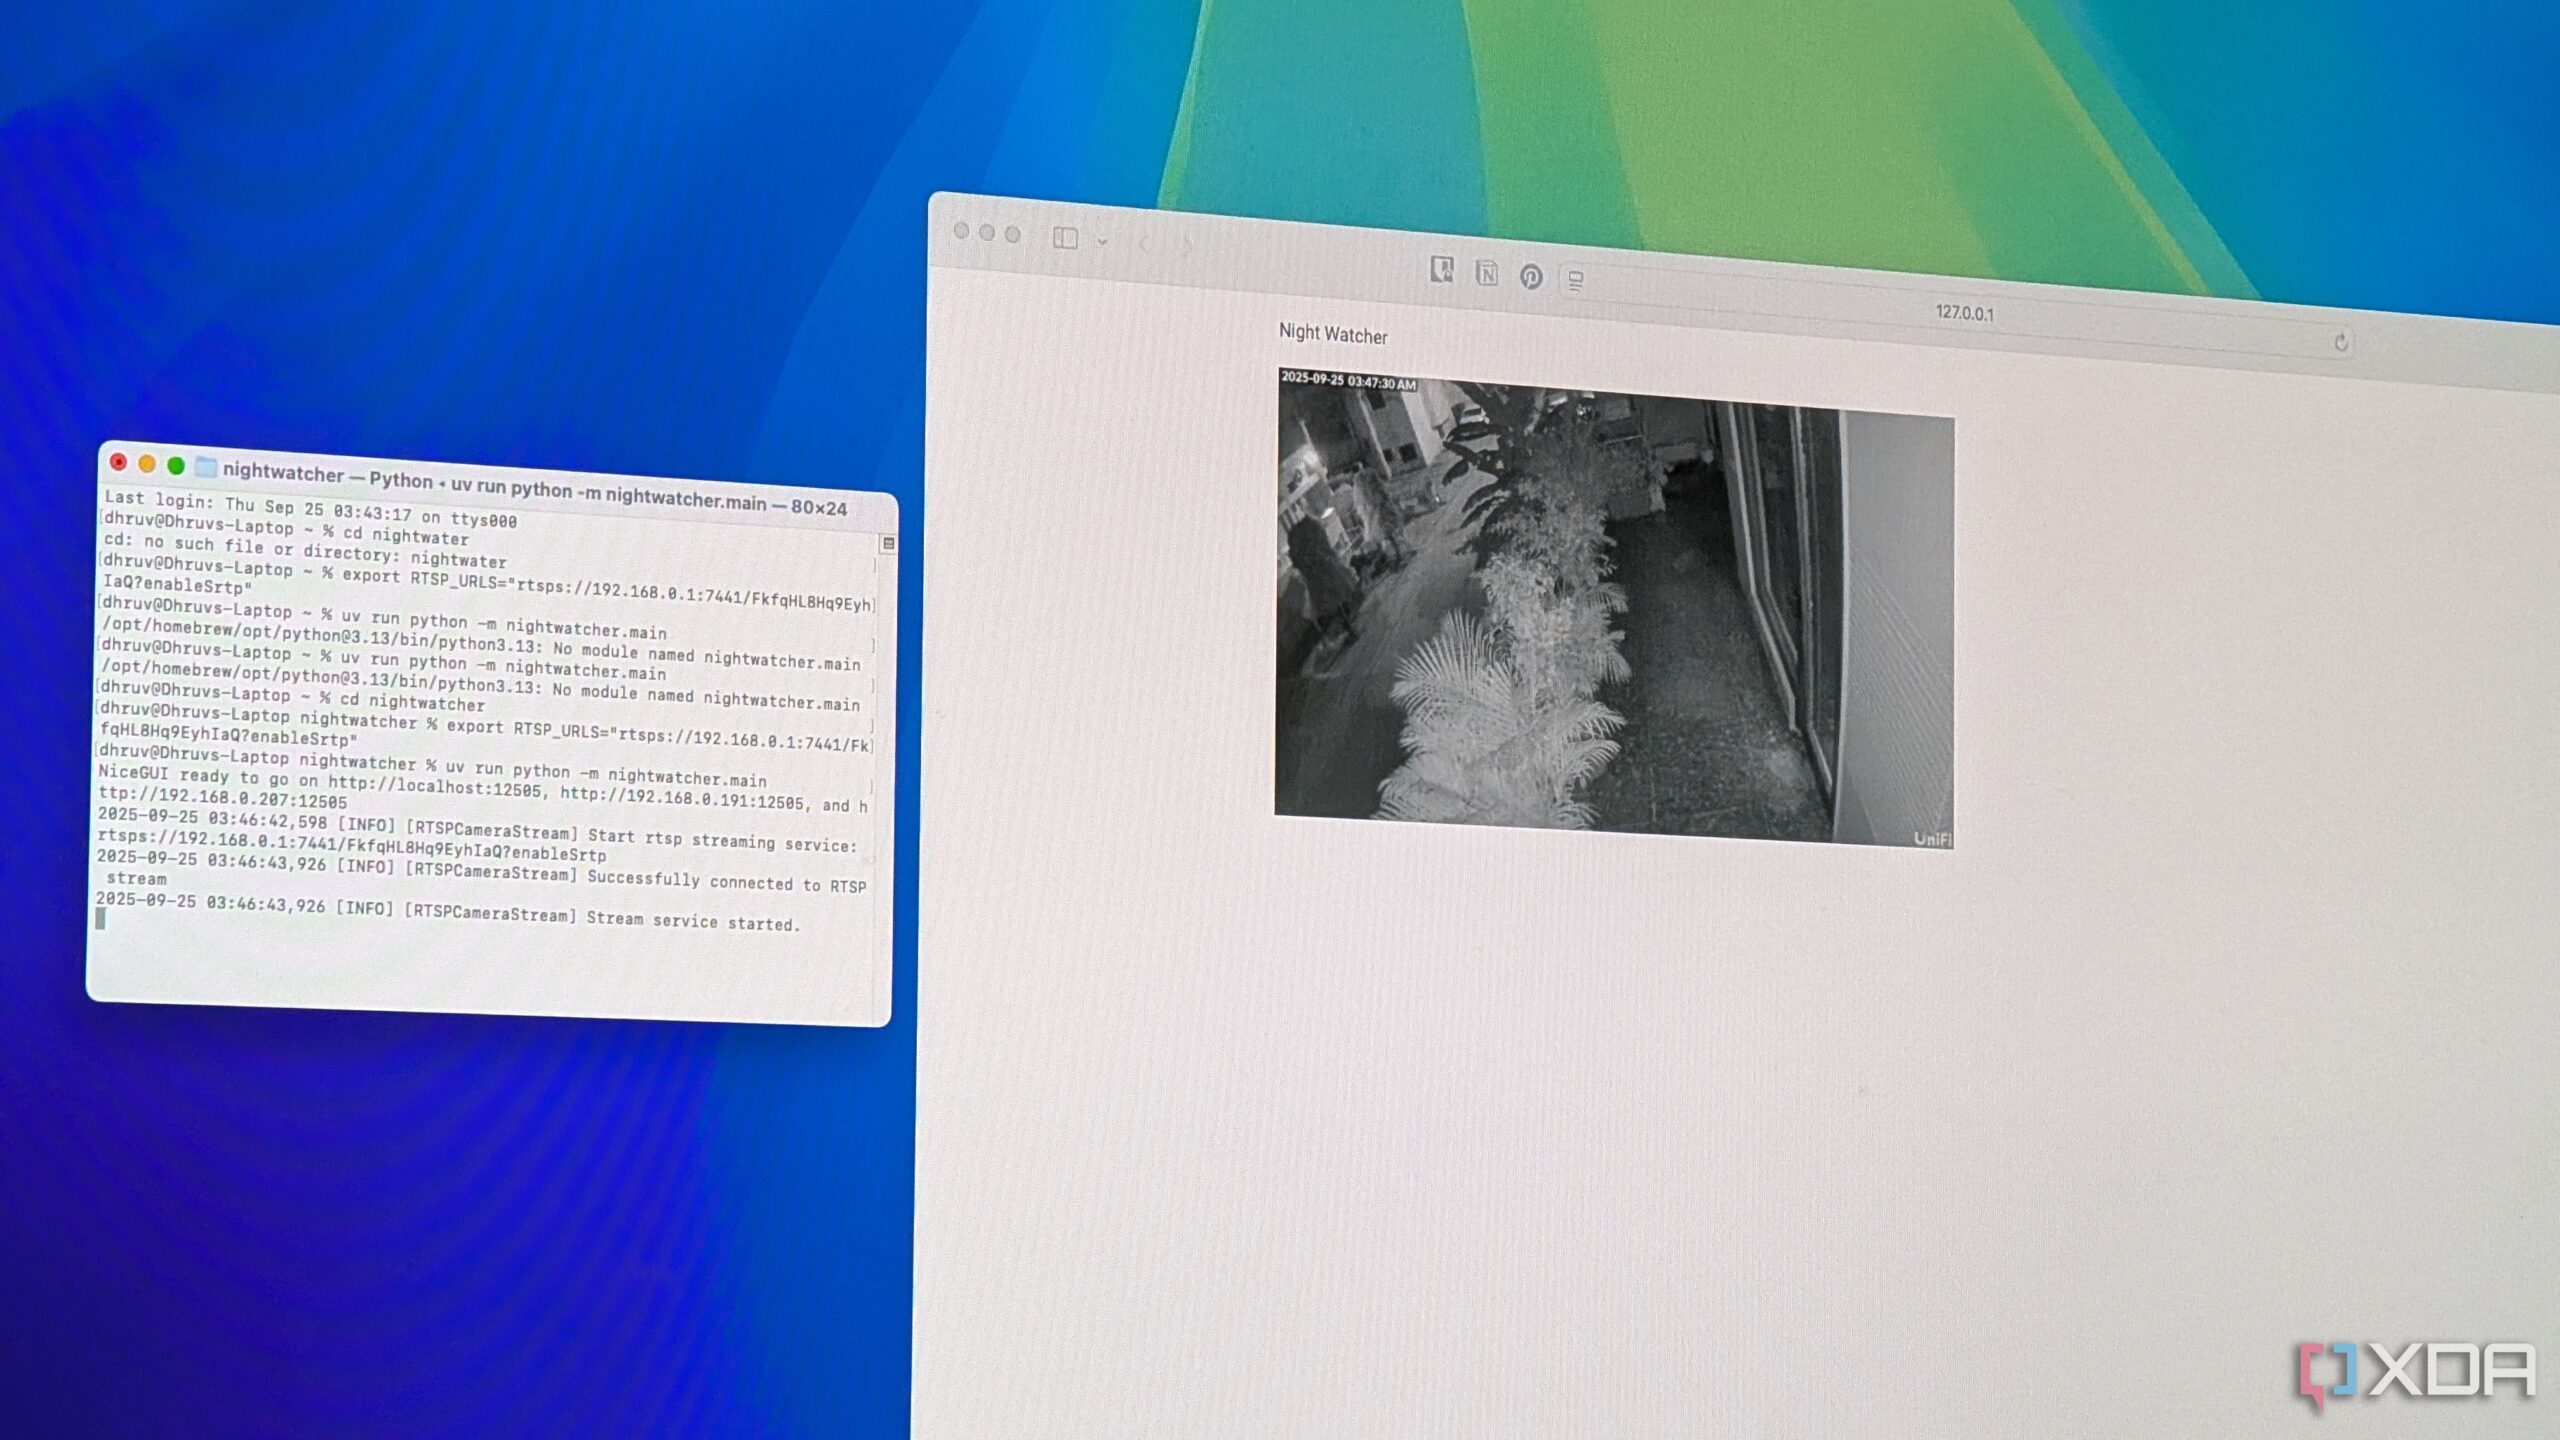Click the Terminal cursor line
Image resolution: width=2560 pixels, height=1440 pixels.
(100, 919)
